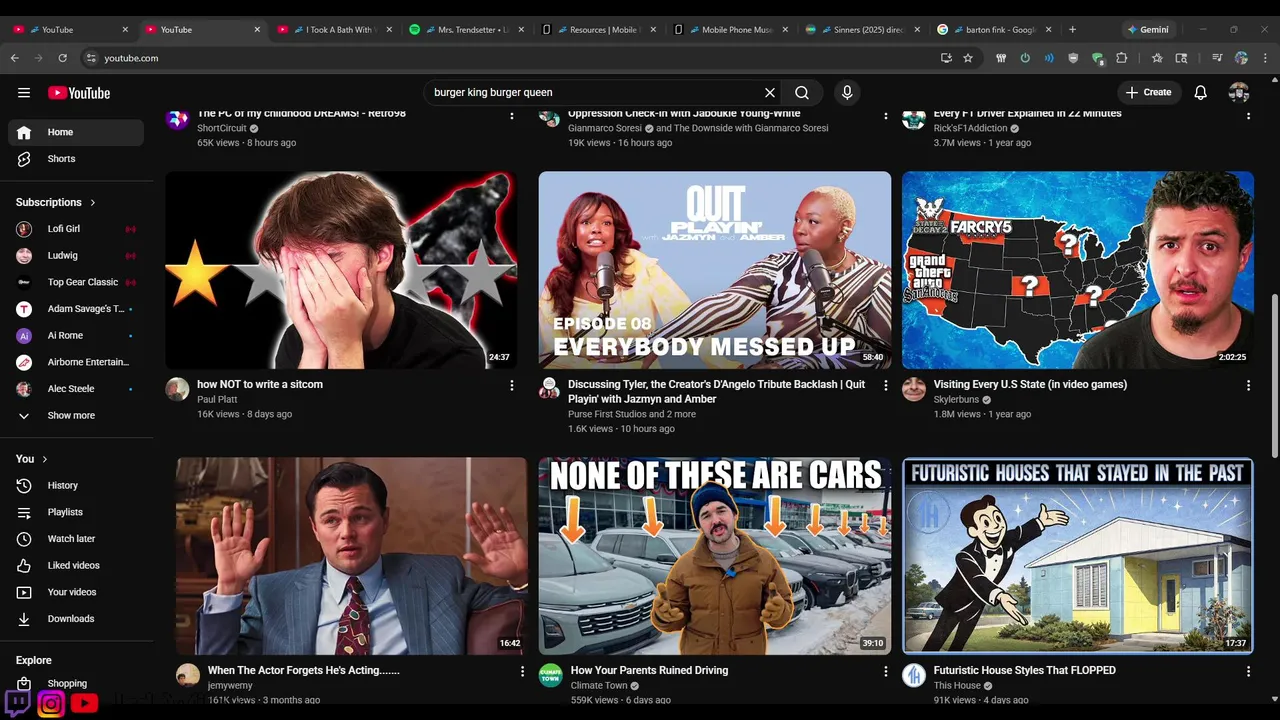Open the media controls music-note icon

[1217, 58]
